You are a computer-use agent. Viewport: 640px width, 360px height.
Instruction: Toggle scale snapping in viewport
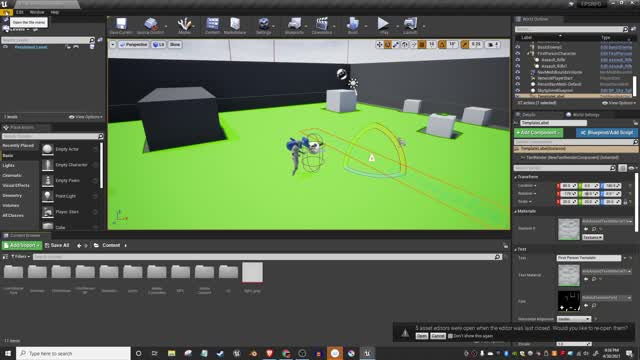(464, 44)
